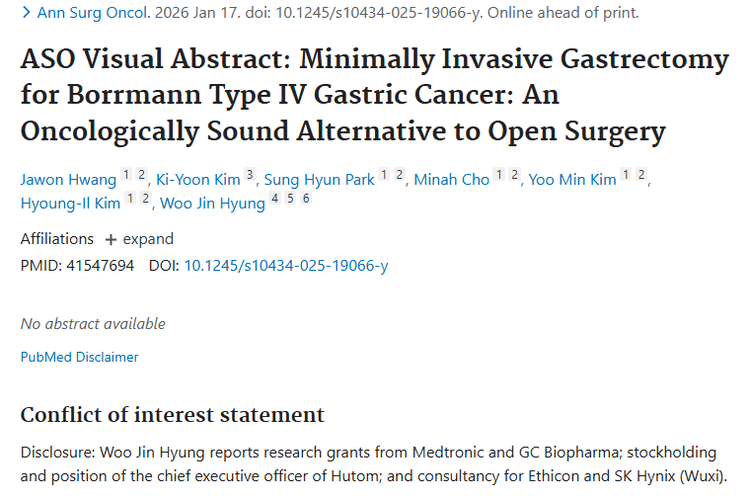
Task: Click the ASO Visual Abstract article title
Action: [374, 95]
